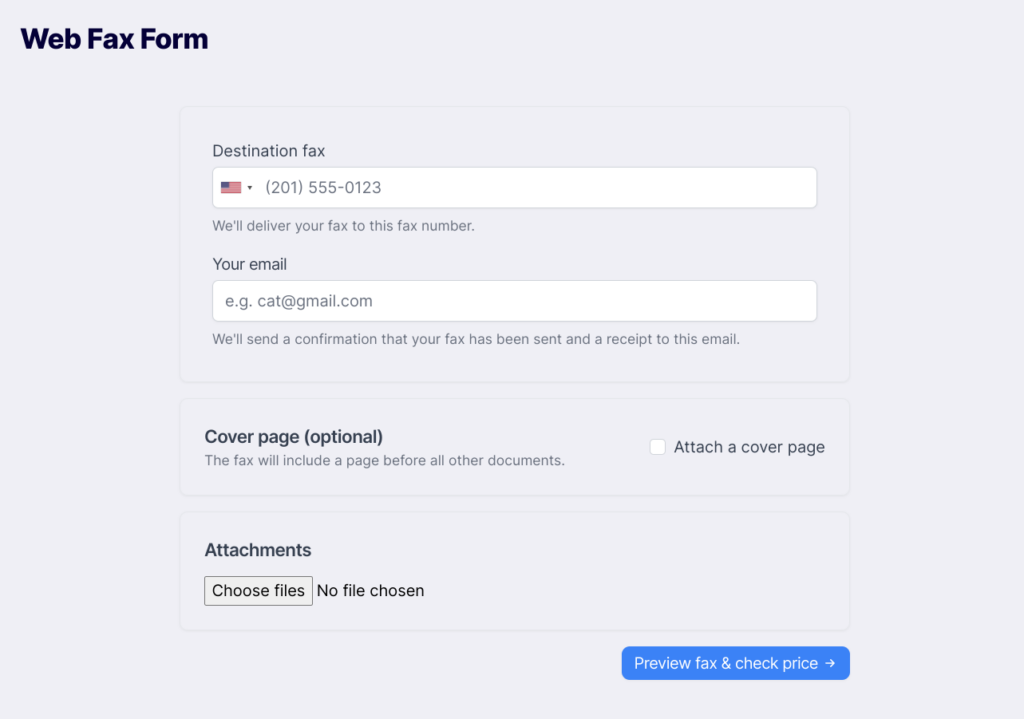Click the Destination fax label
1024x719 pixels.
pyautogui.click(x=268, y=151)
